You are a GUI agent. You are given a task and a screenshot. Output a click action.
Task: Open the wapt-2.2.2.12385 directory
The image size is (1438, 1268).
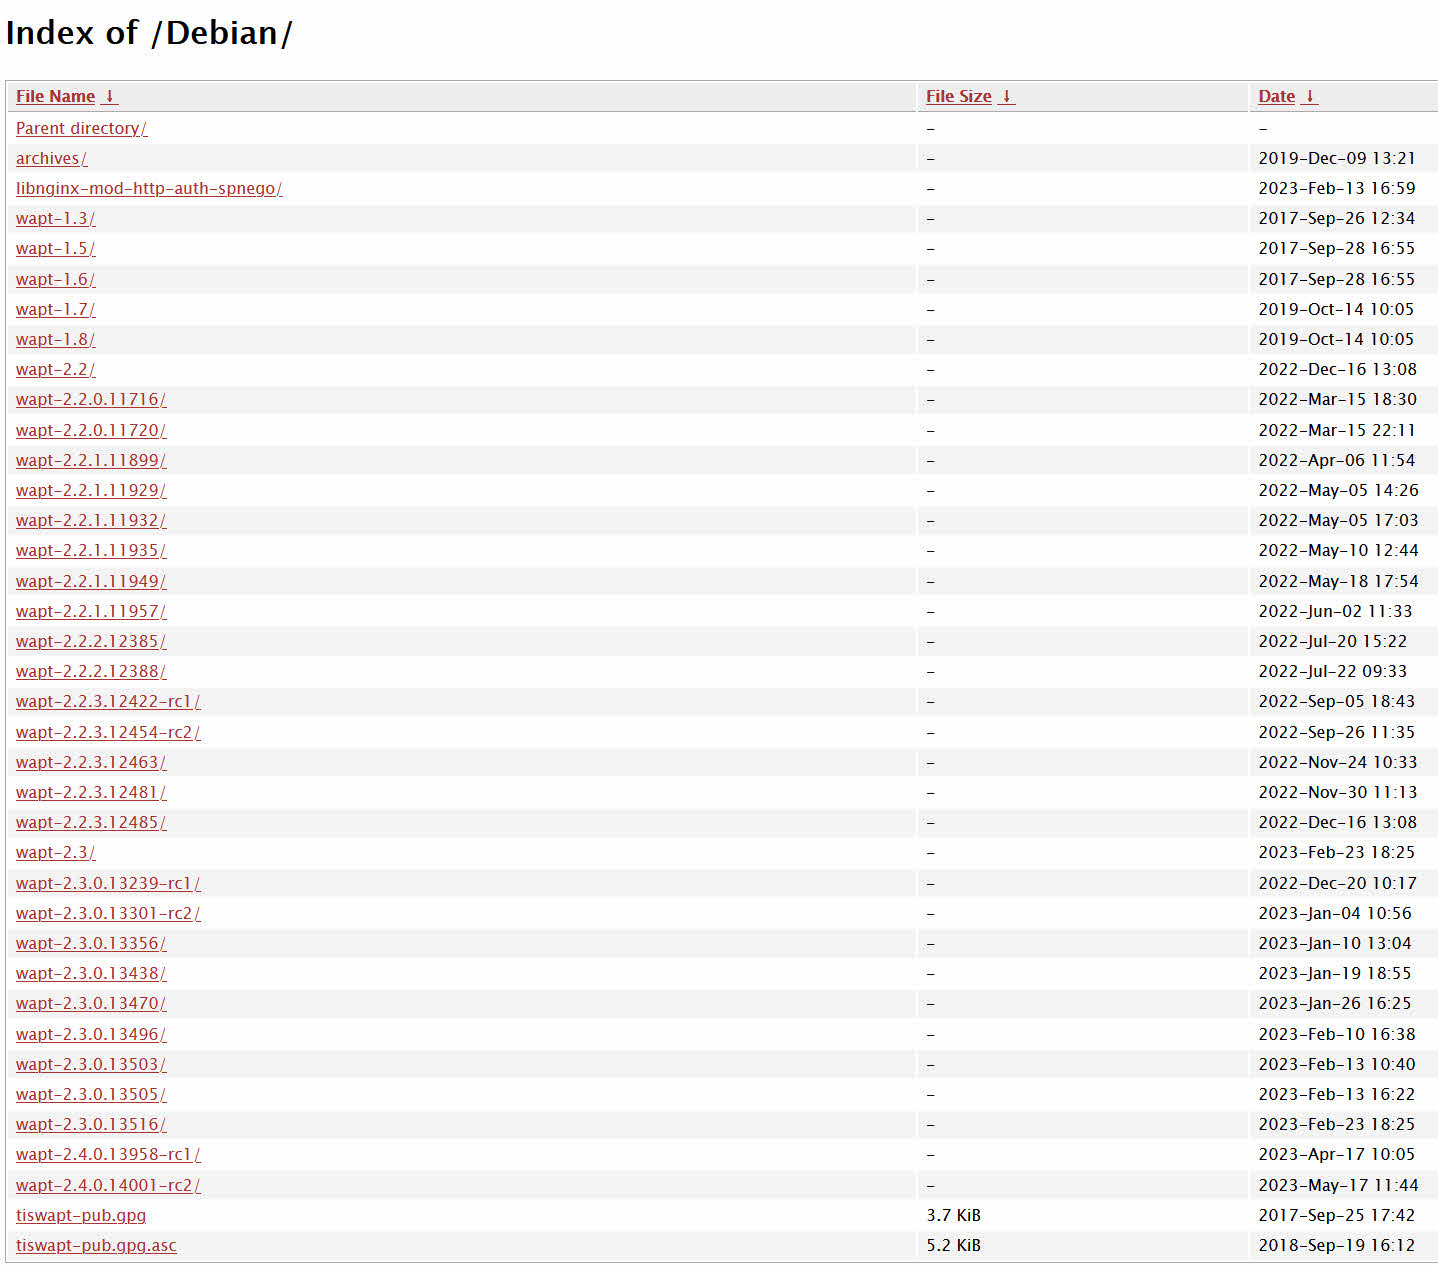pyautogui.click(x=91, y=641)
